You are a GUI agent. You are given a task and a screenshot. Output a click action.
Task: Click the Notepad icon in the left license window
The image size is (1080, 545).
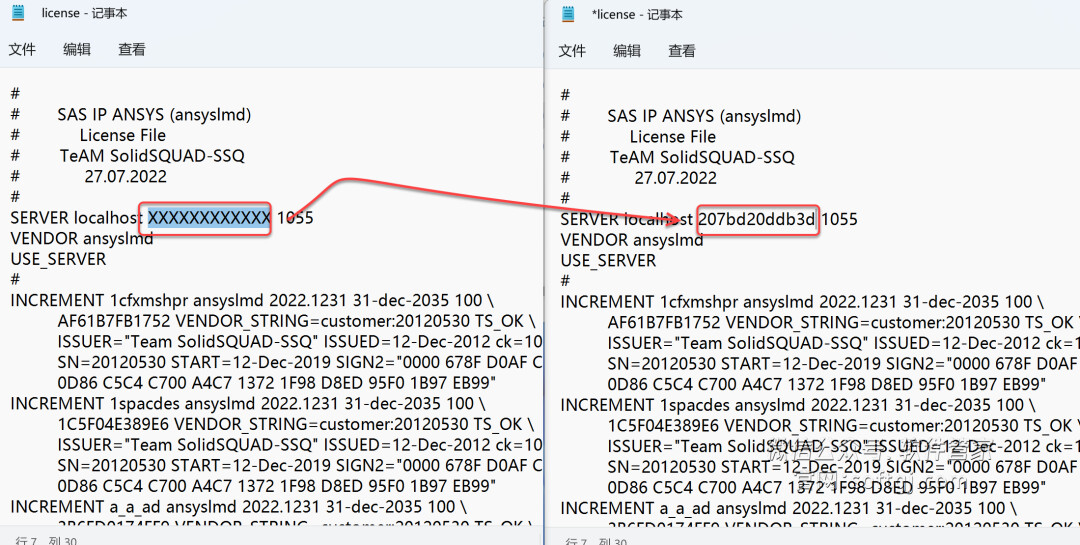[x=18, y=13]
